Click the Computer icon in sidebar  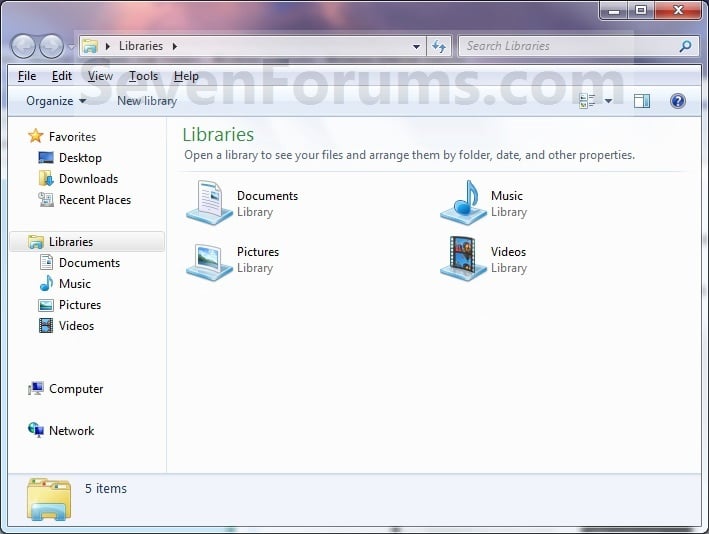pos(35,388)
